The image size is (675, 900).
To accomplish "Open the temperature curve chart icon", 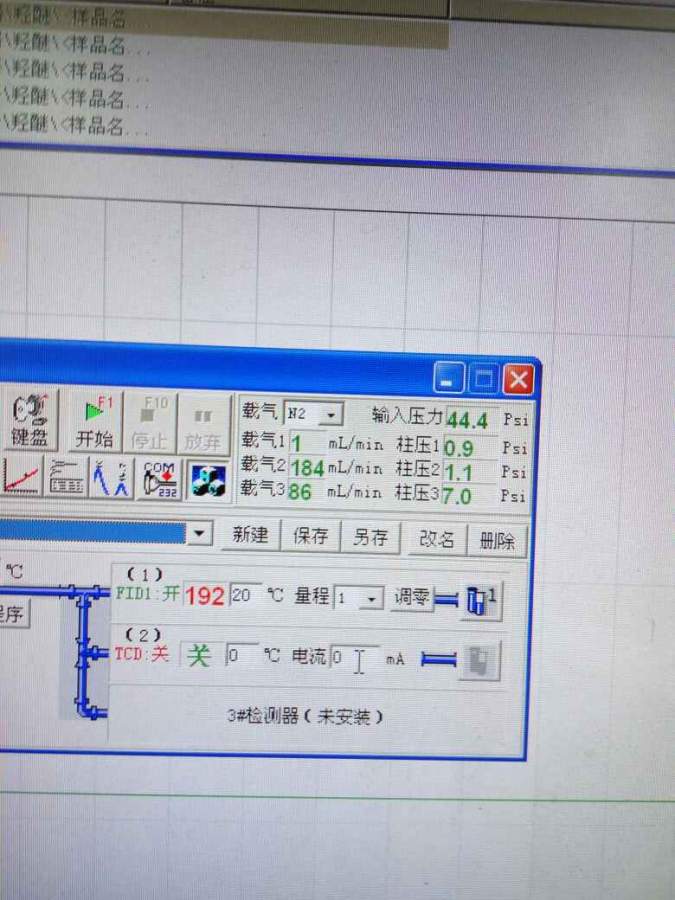I will click(x=21, y=476).
